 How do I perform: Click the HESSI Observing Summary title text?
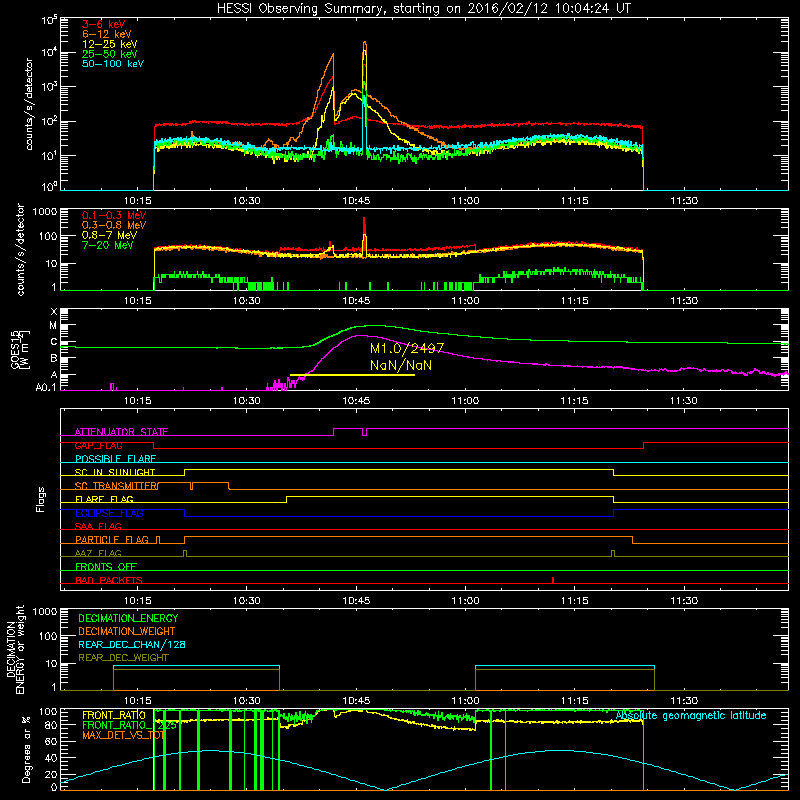[423, 8]
